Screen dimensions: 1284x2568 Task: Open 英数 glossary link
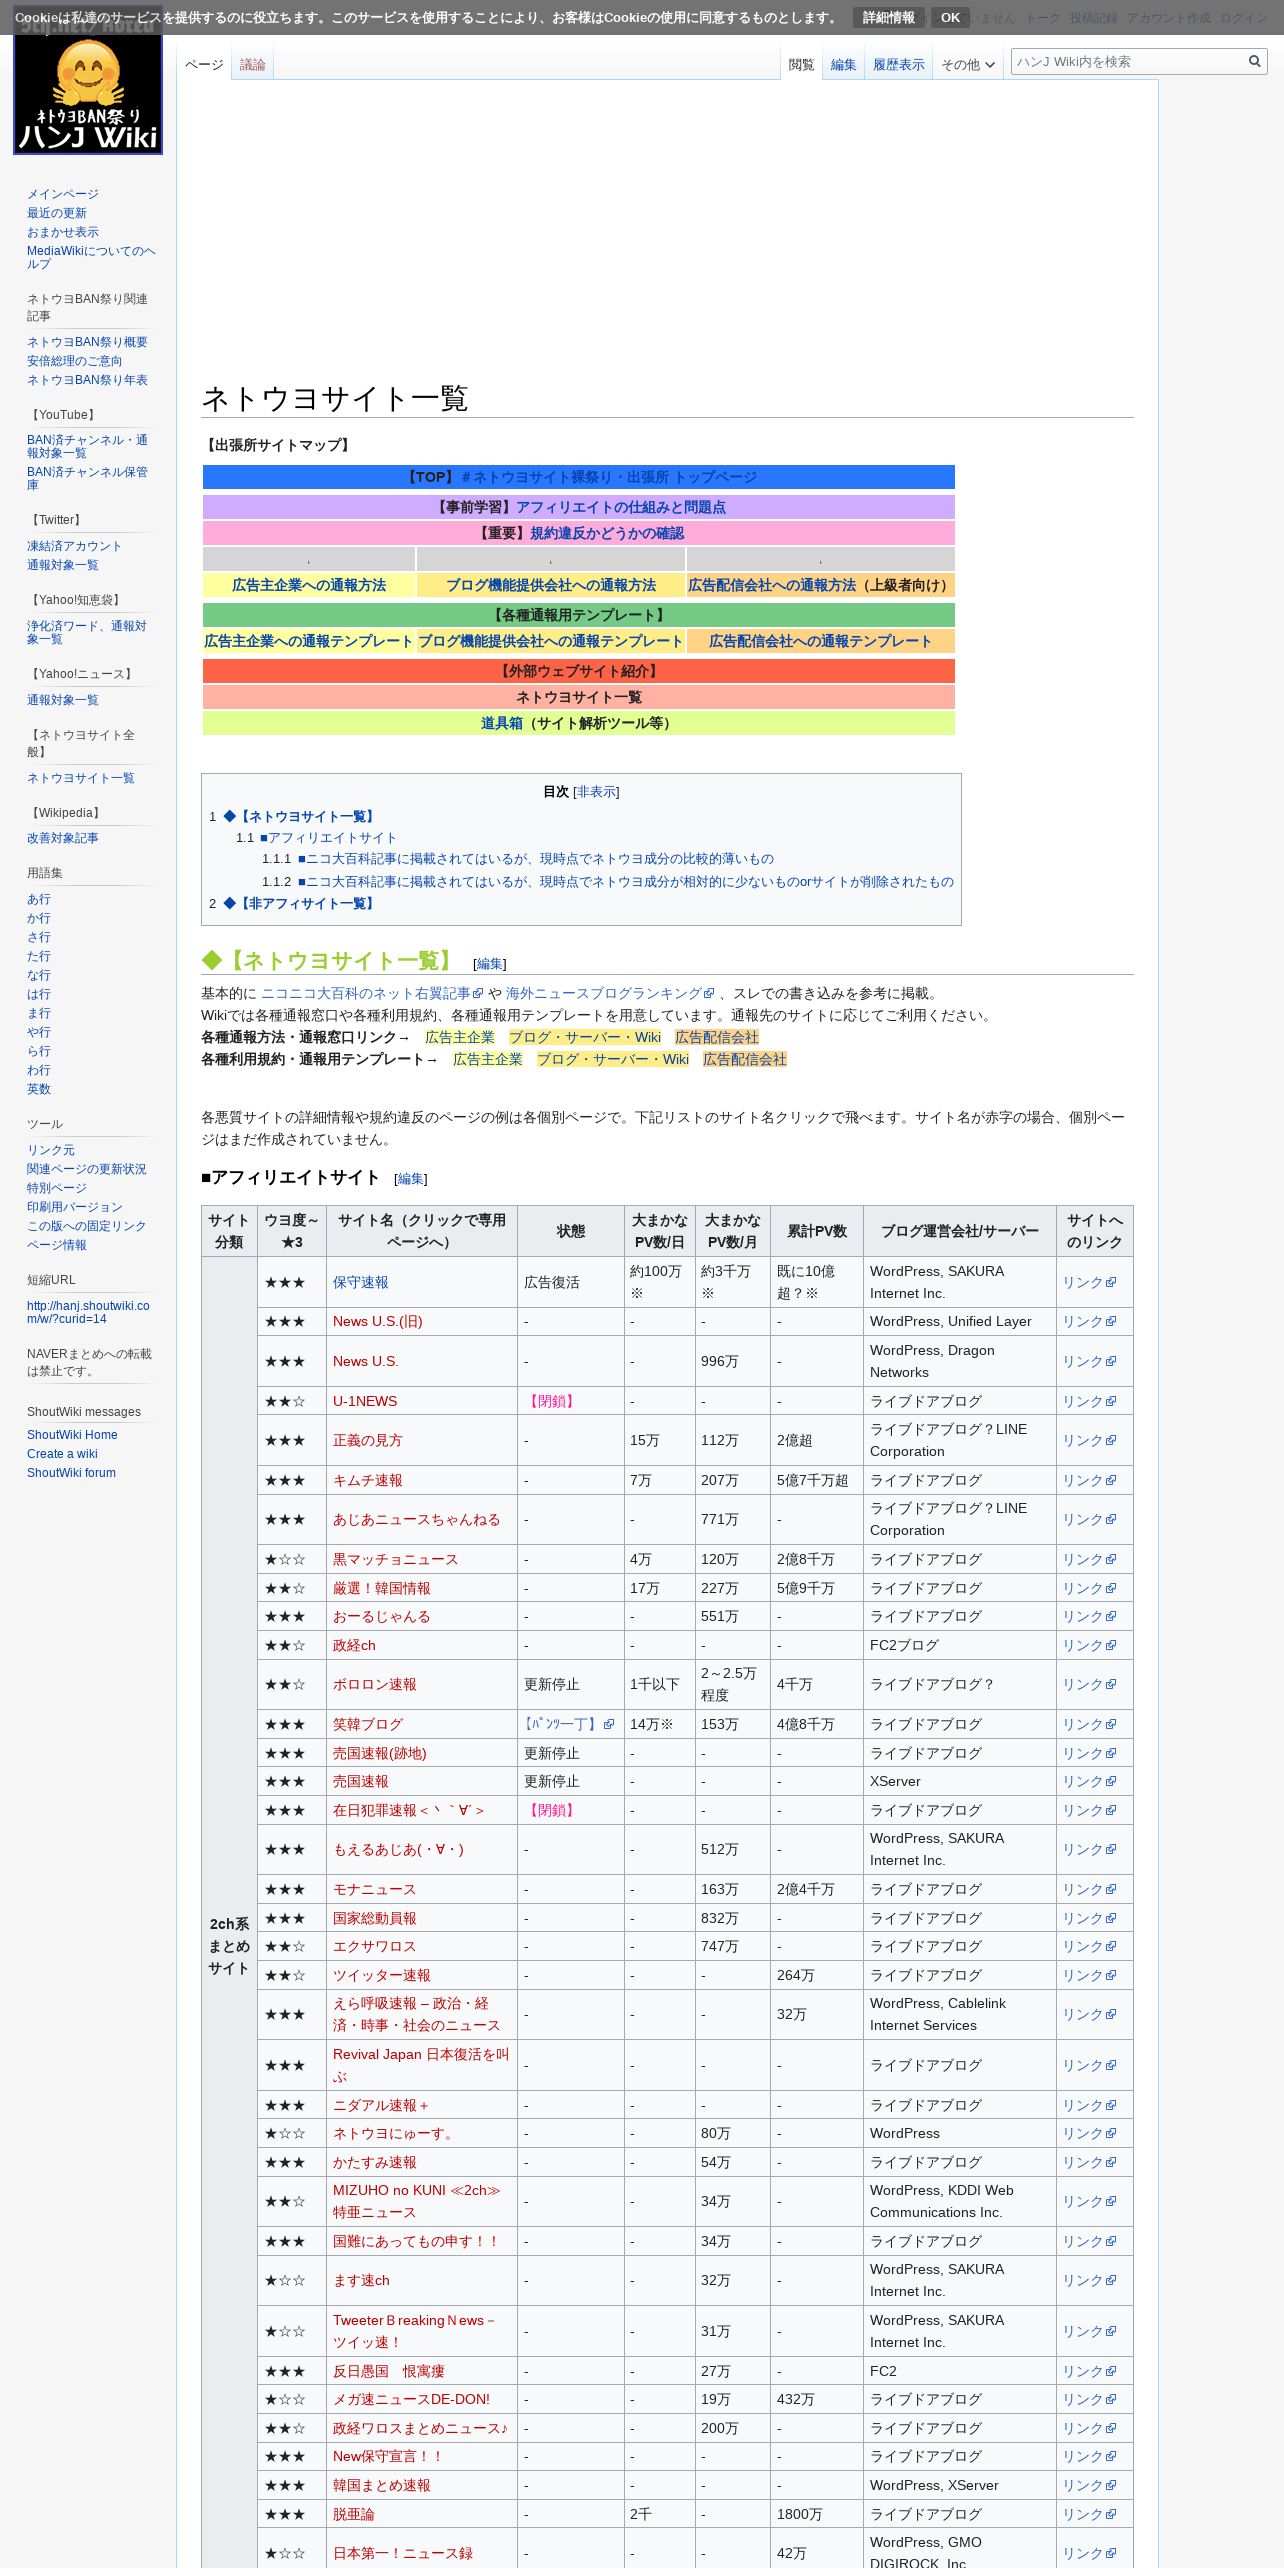tap(39, 1089)
